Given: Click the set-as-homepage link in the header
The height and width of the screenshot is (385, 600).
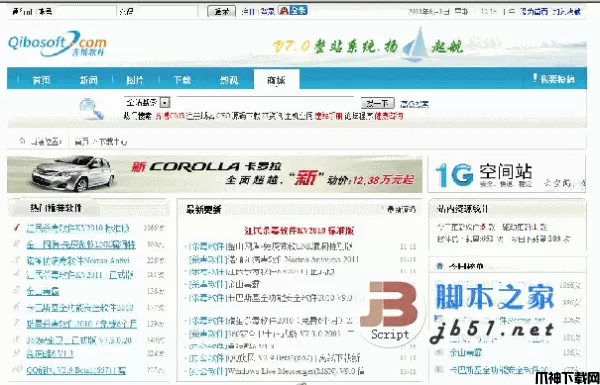Looking at the screenshot, I should tap(534, 11).
